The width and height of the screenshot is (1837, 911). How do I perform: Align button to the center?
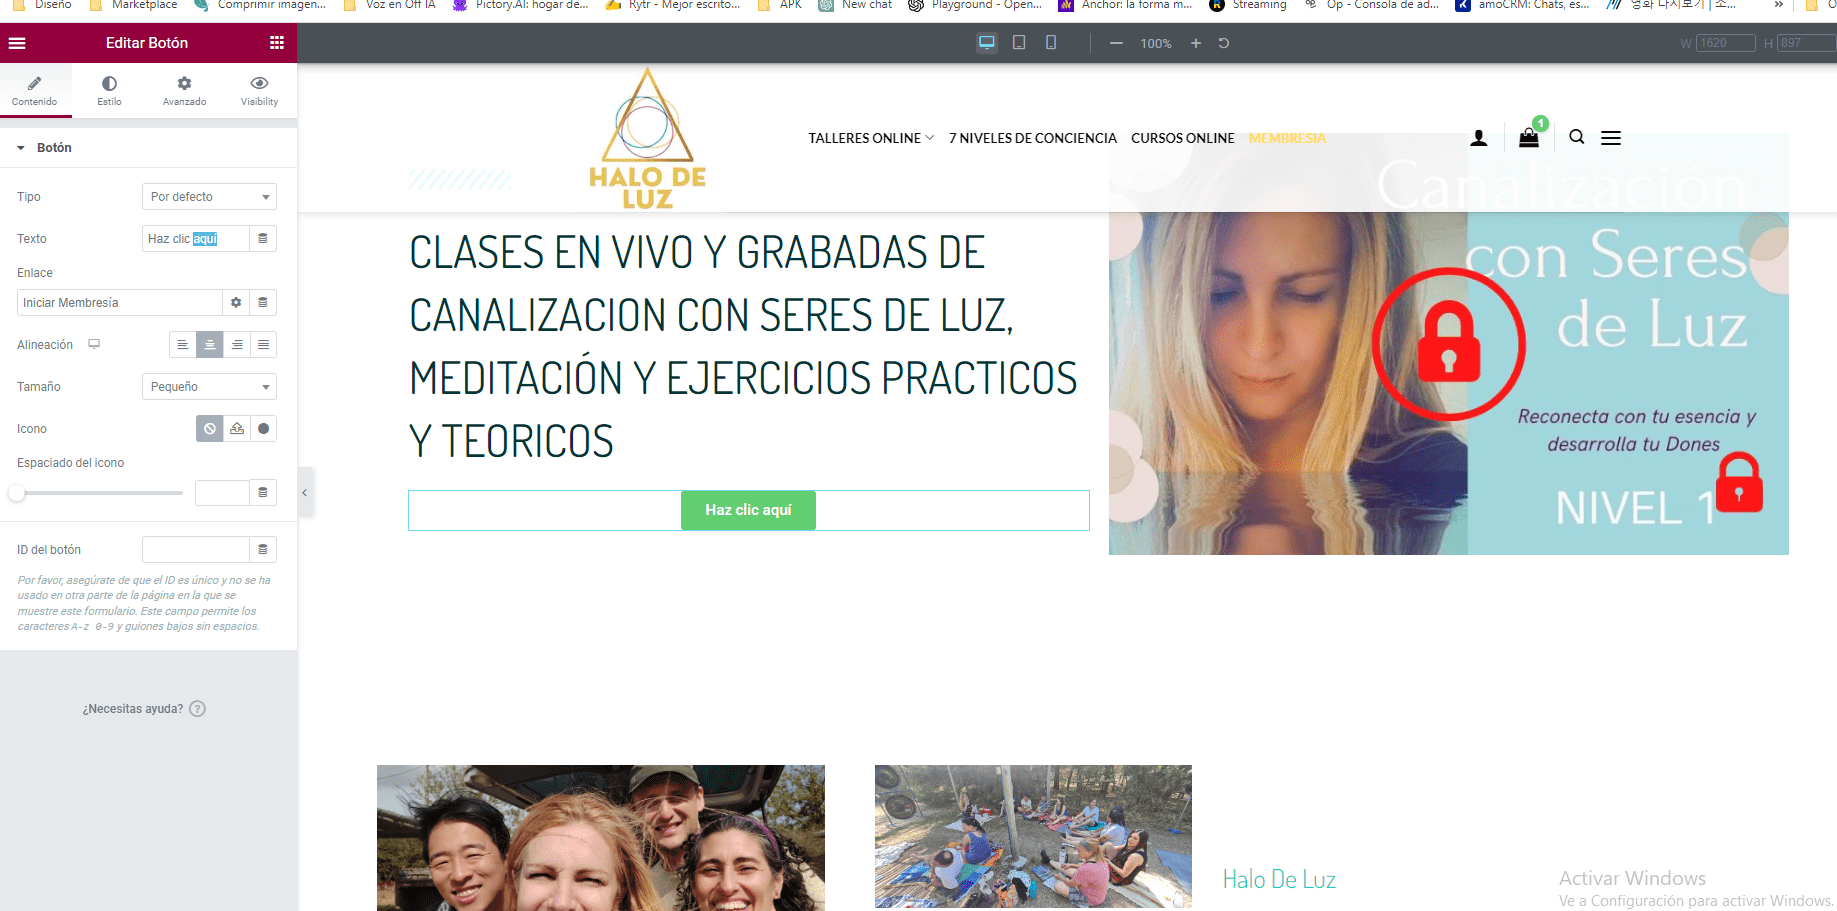210,345
